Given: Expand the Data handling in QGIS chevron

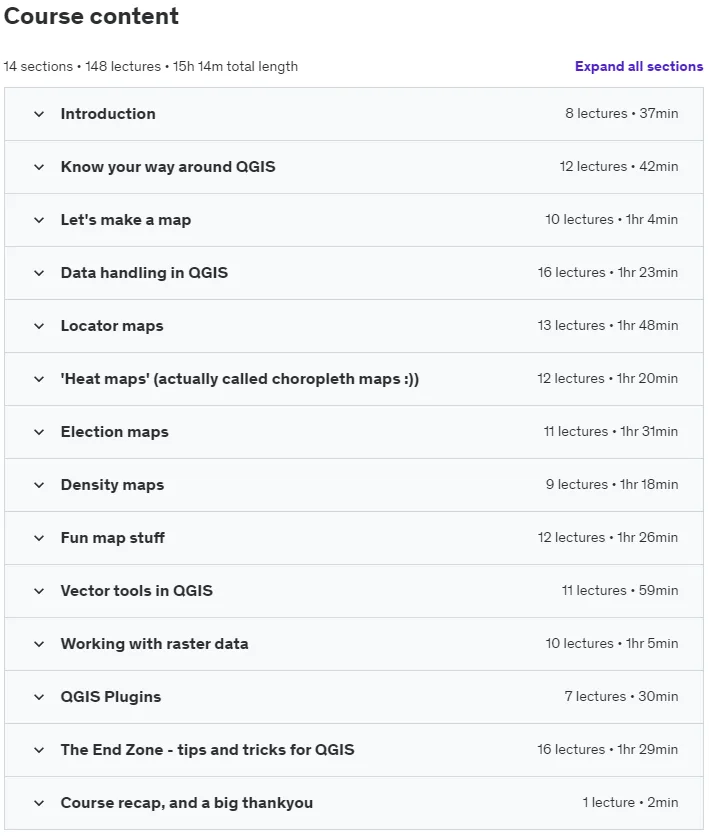Looking at the screenshot, I should [39, 273].
